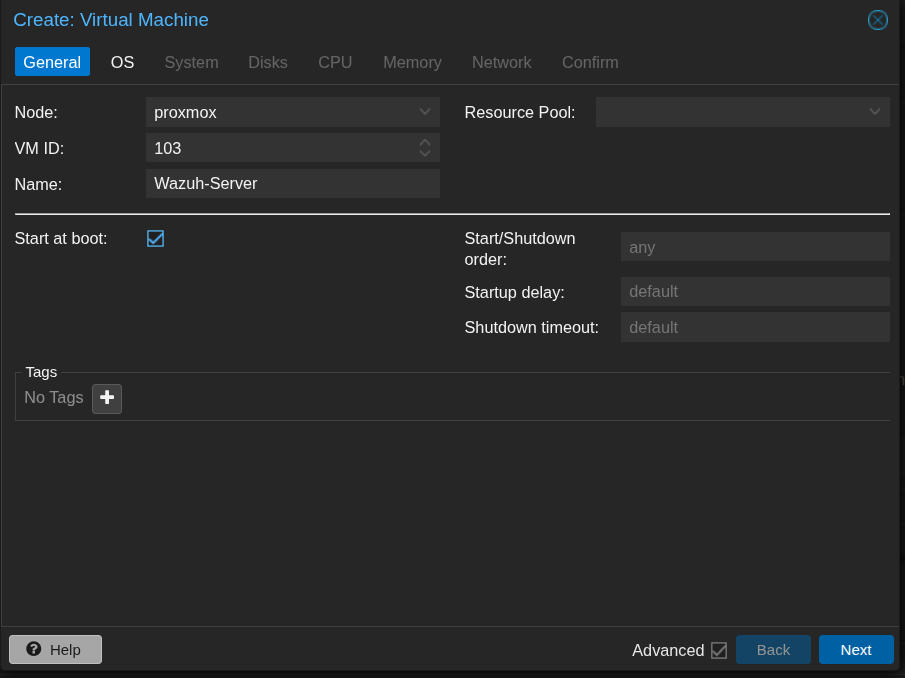Click the Startup delay input field
Image resolution: width=905 pixels, height=678 pixels.
pyautogui.click(x=754, y=292)
